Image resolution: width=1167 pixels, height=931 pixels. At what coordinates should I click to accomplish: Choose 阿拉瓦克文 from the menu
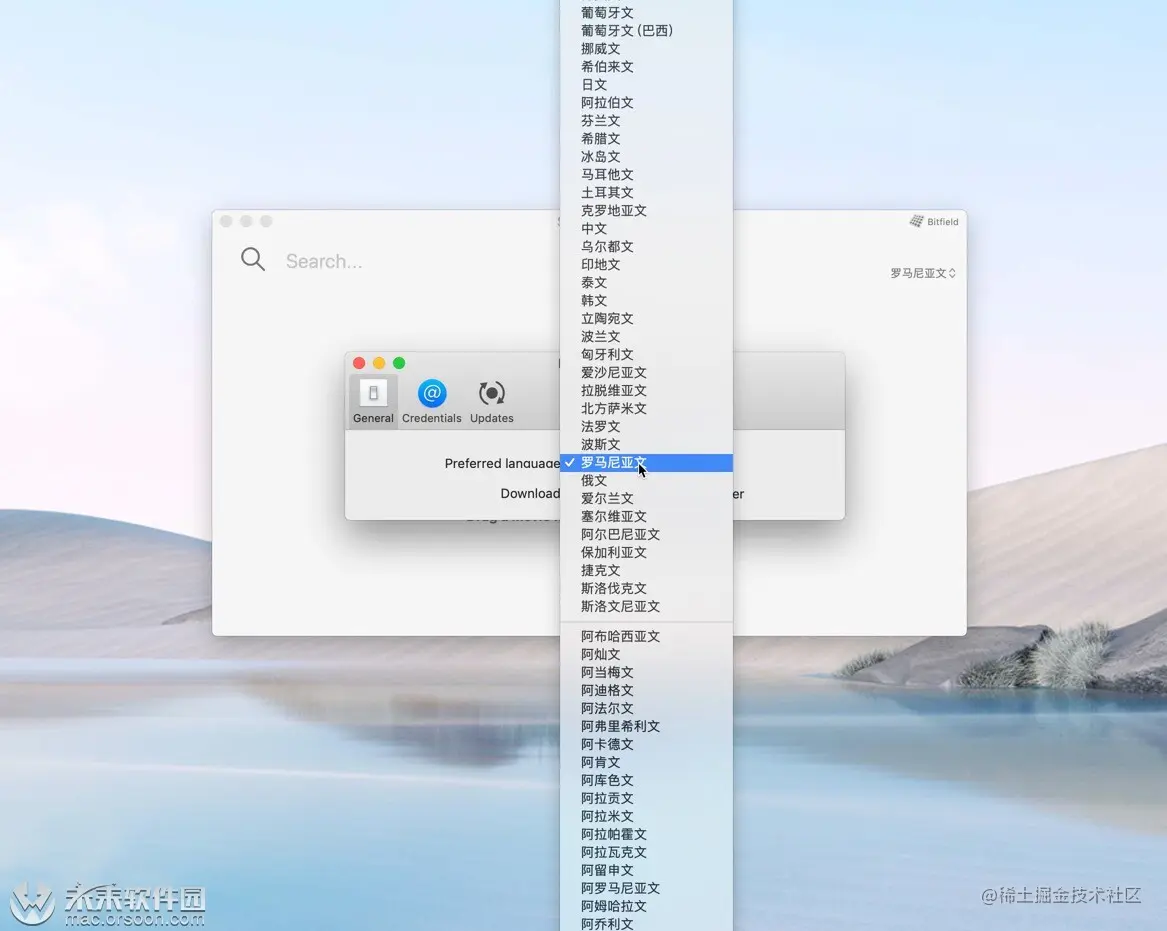point(646,852)
